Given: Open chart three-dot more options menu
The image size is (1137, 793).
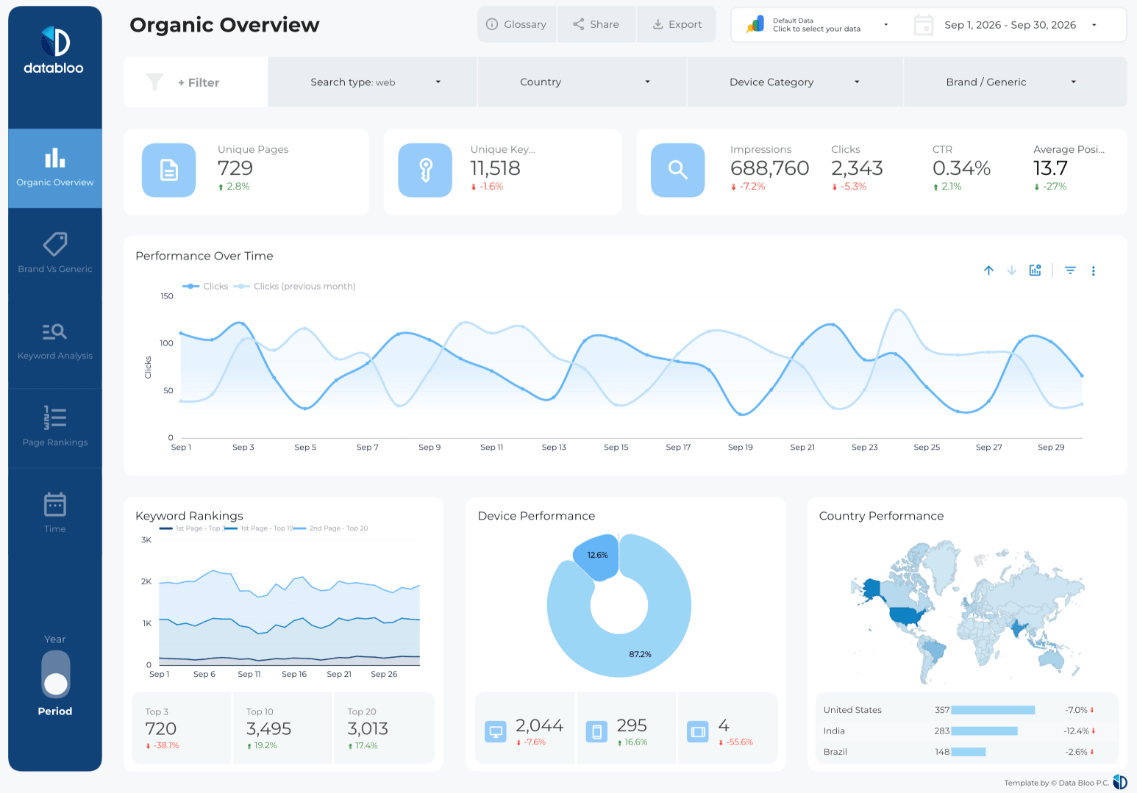Looking at the screenshot, I should (1093, 270).
